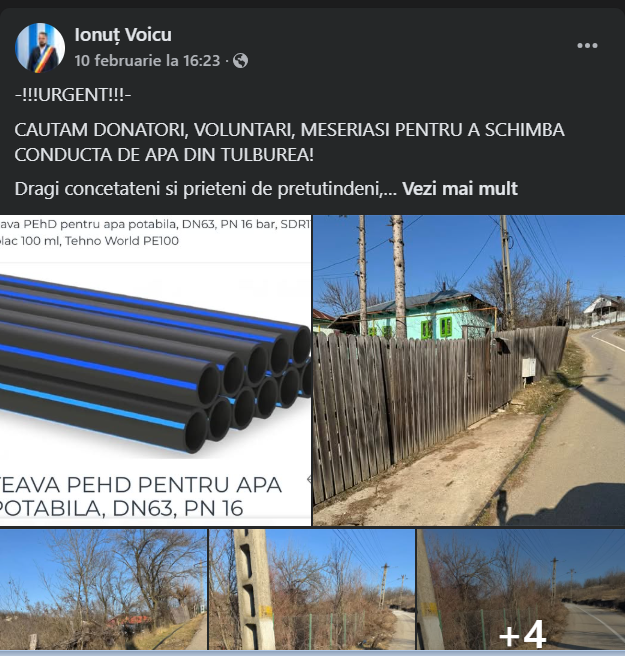This screenshot has height=656, width=625.
Task: Click the Ionuț Voicu author name
Action: click(x=123, y=35)
